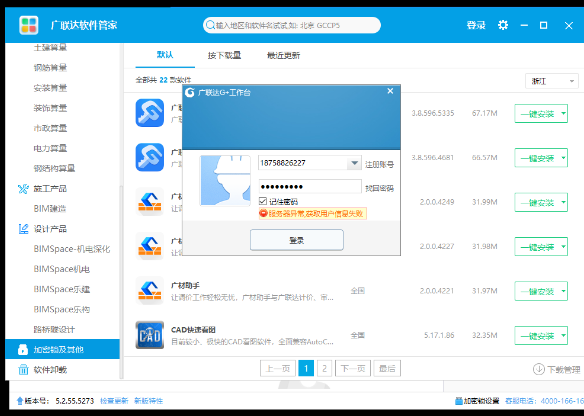
Task: Click the 广材助手 icon in version 2.0.0.4221 row
Action: tap(150, 290)
